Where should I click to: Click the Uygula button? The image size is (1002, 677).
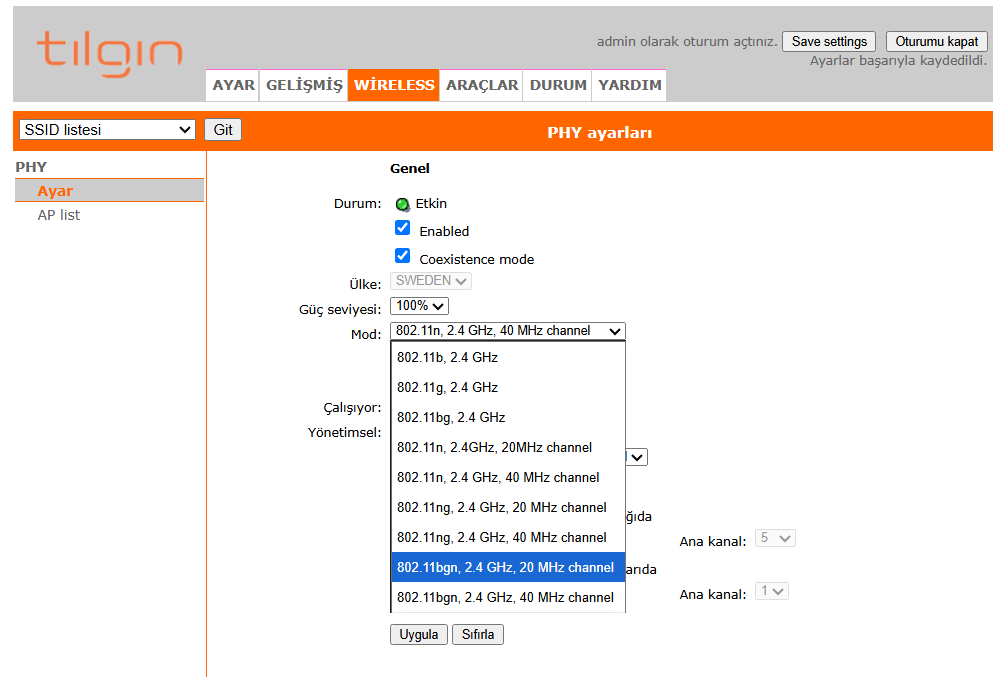419,635
